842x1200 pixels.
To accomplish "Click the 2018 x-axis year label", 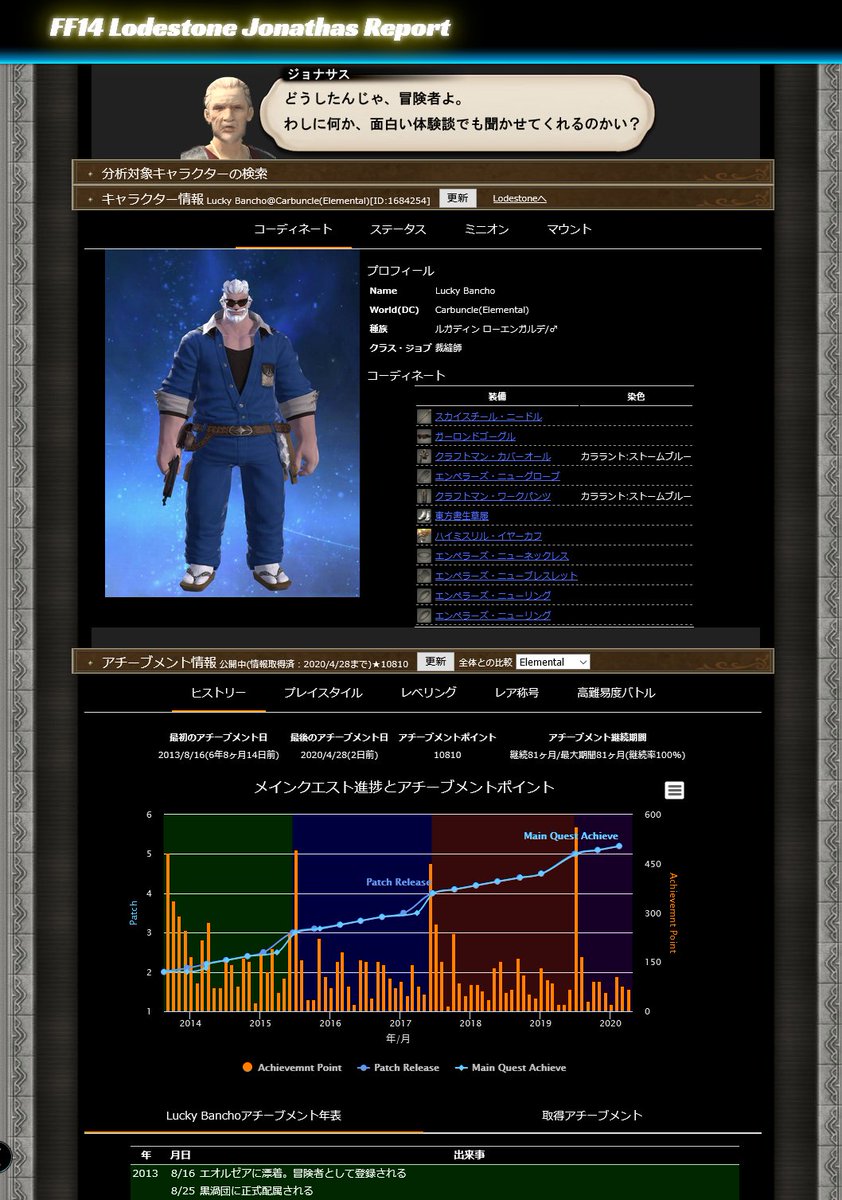I will [470, 1023].
